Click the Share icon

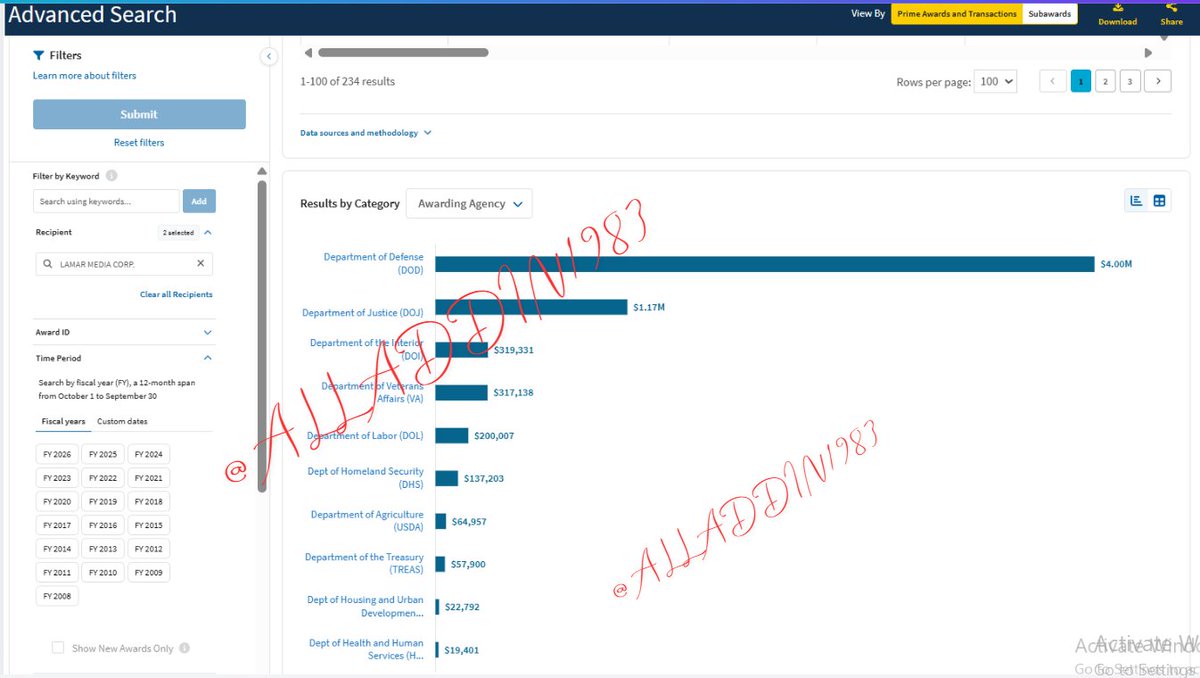(1171, 8)
